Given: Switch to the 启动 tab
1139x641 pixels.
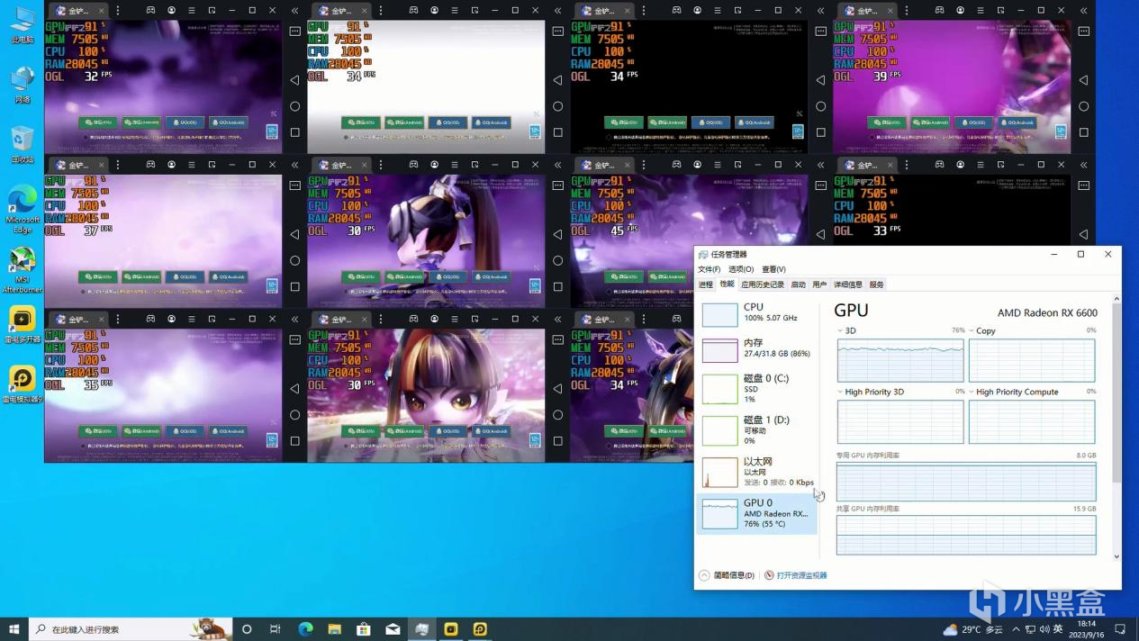Looking at the screenshot, I should [x=798, y=284].
